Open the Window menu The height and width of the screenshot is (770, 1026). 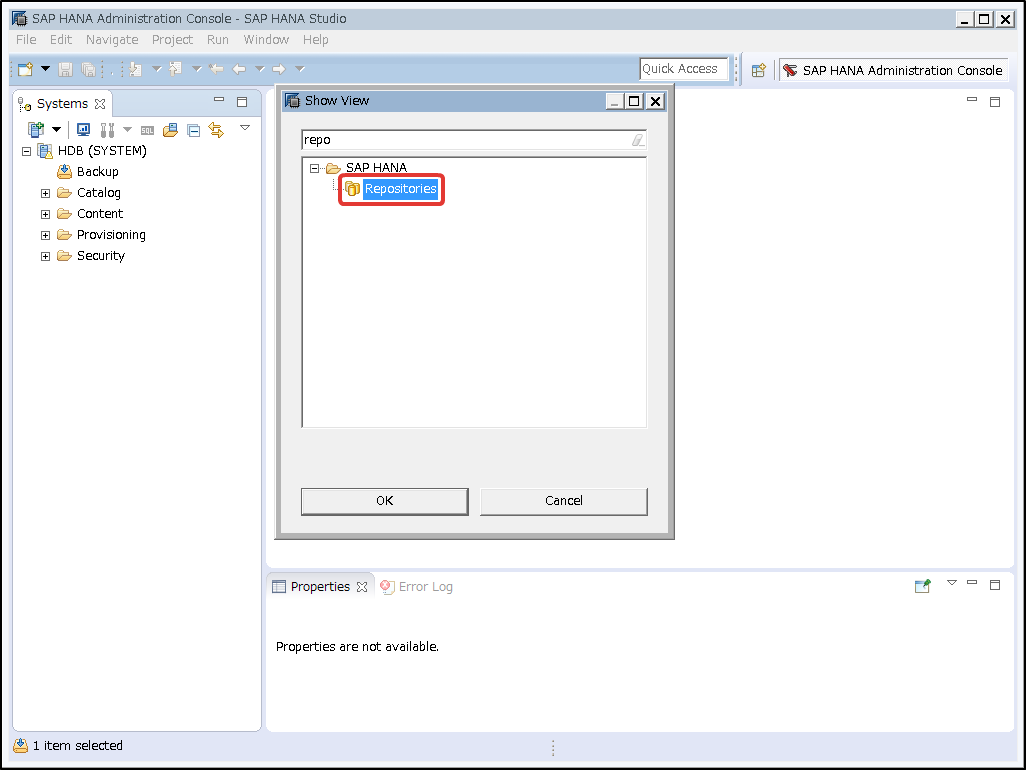266,40
